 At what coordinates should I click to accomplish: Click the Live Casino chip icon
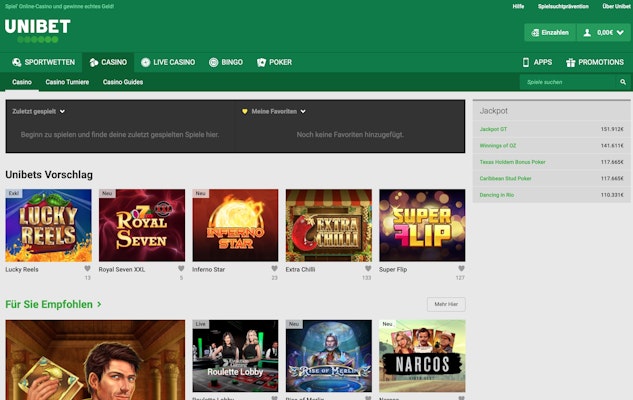click(145, 62)
